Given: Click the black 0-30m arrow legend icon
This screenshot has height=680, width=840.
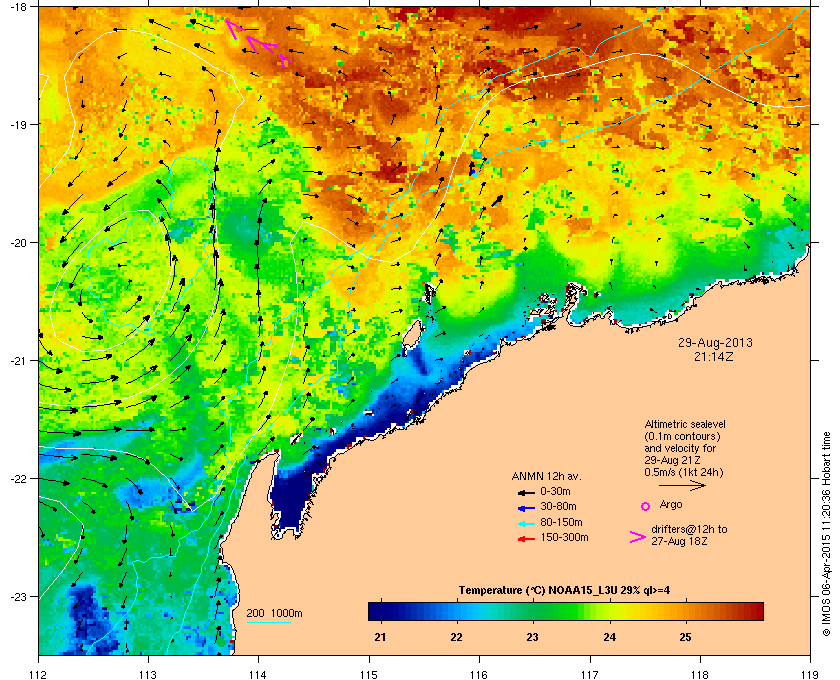Looking at the screenshot, I should tap(527, 492).
